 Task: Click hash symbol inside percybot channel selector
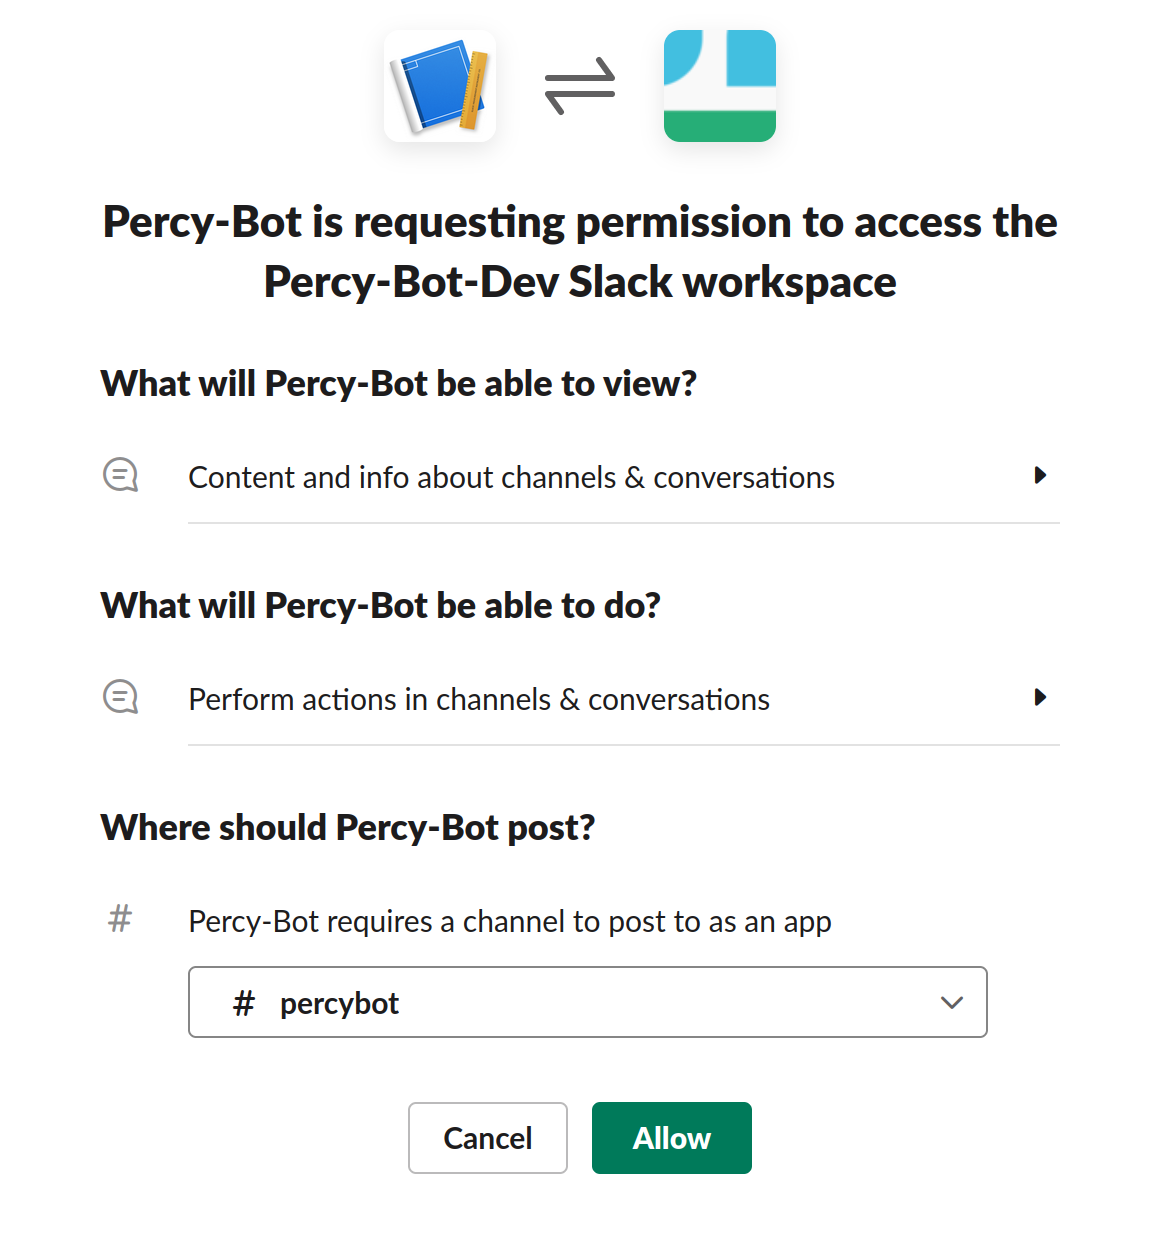point(244,1003)
